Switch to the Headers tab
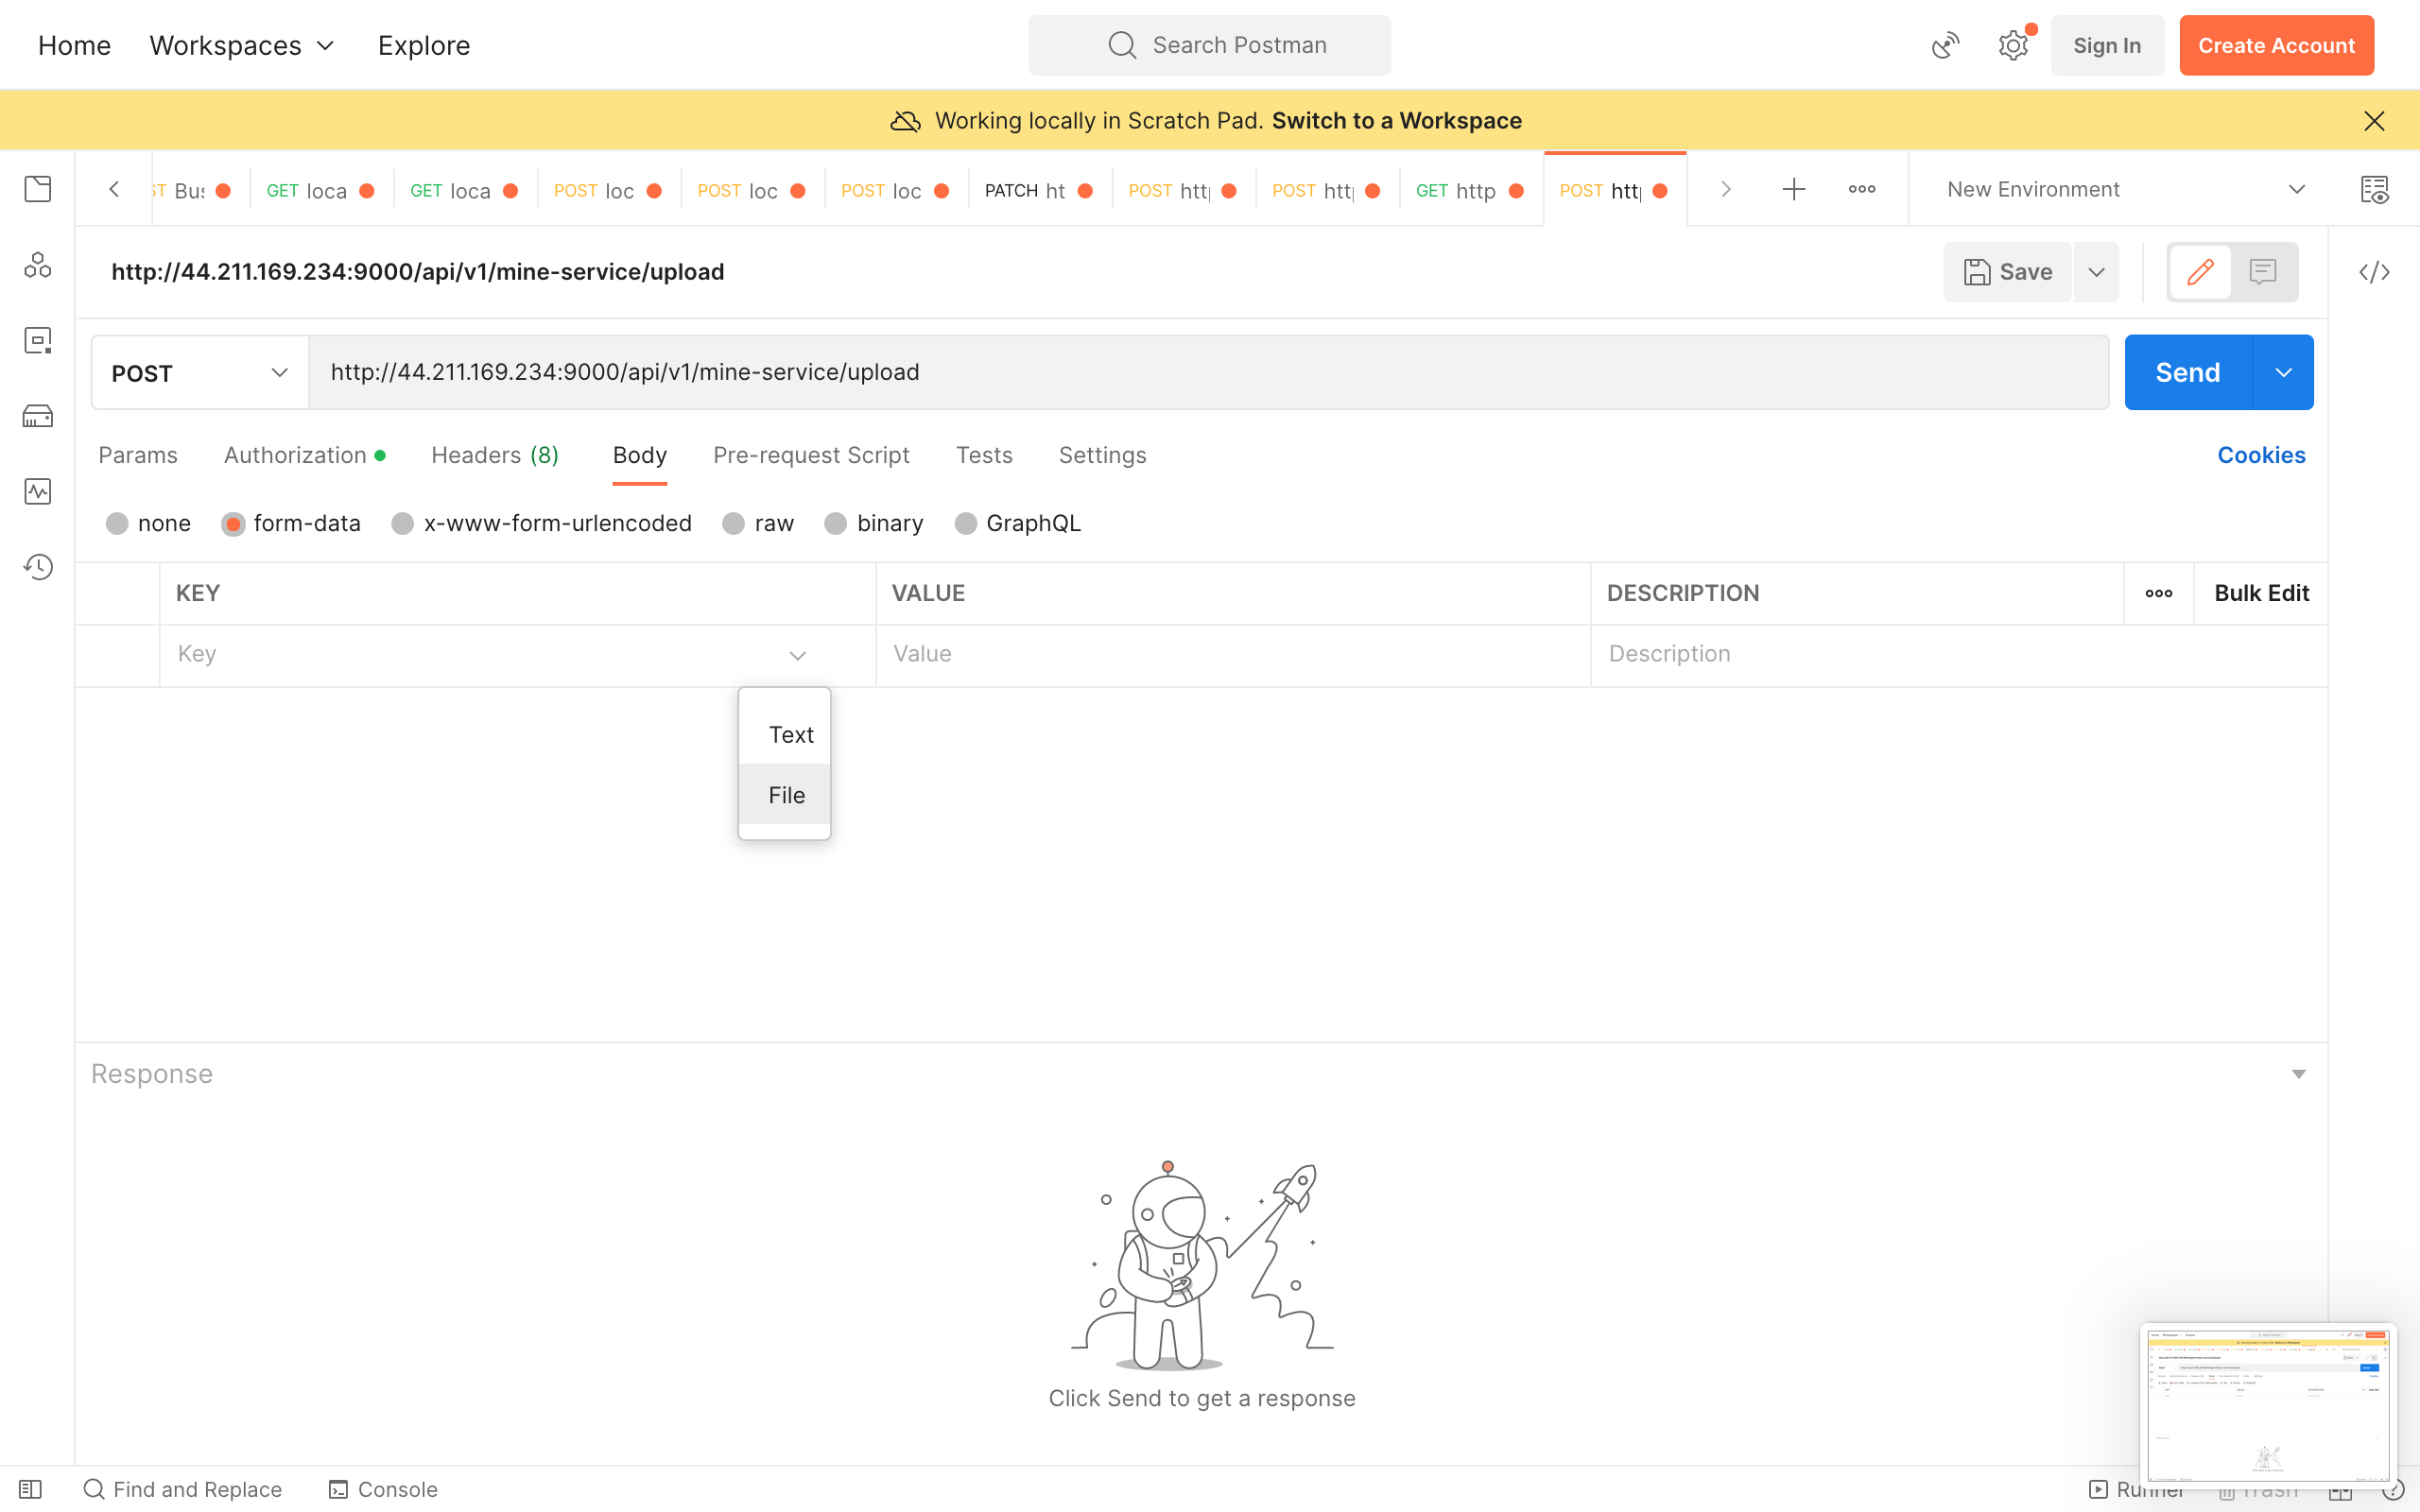Image resolution: width=2420 pixels, height=1512 pixels. pos(494,455)
